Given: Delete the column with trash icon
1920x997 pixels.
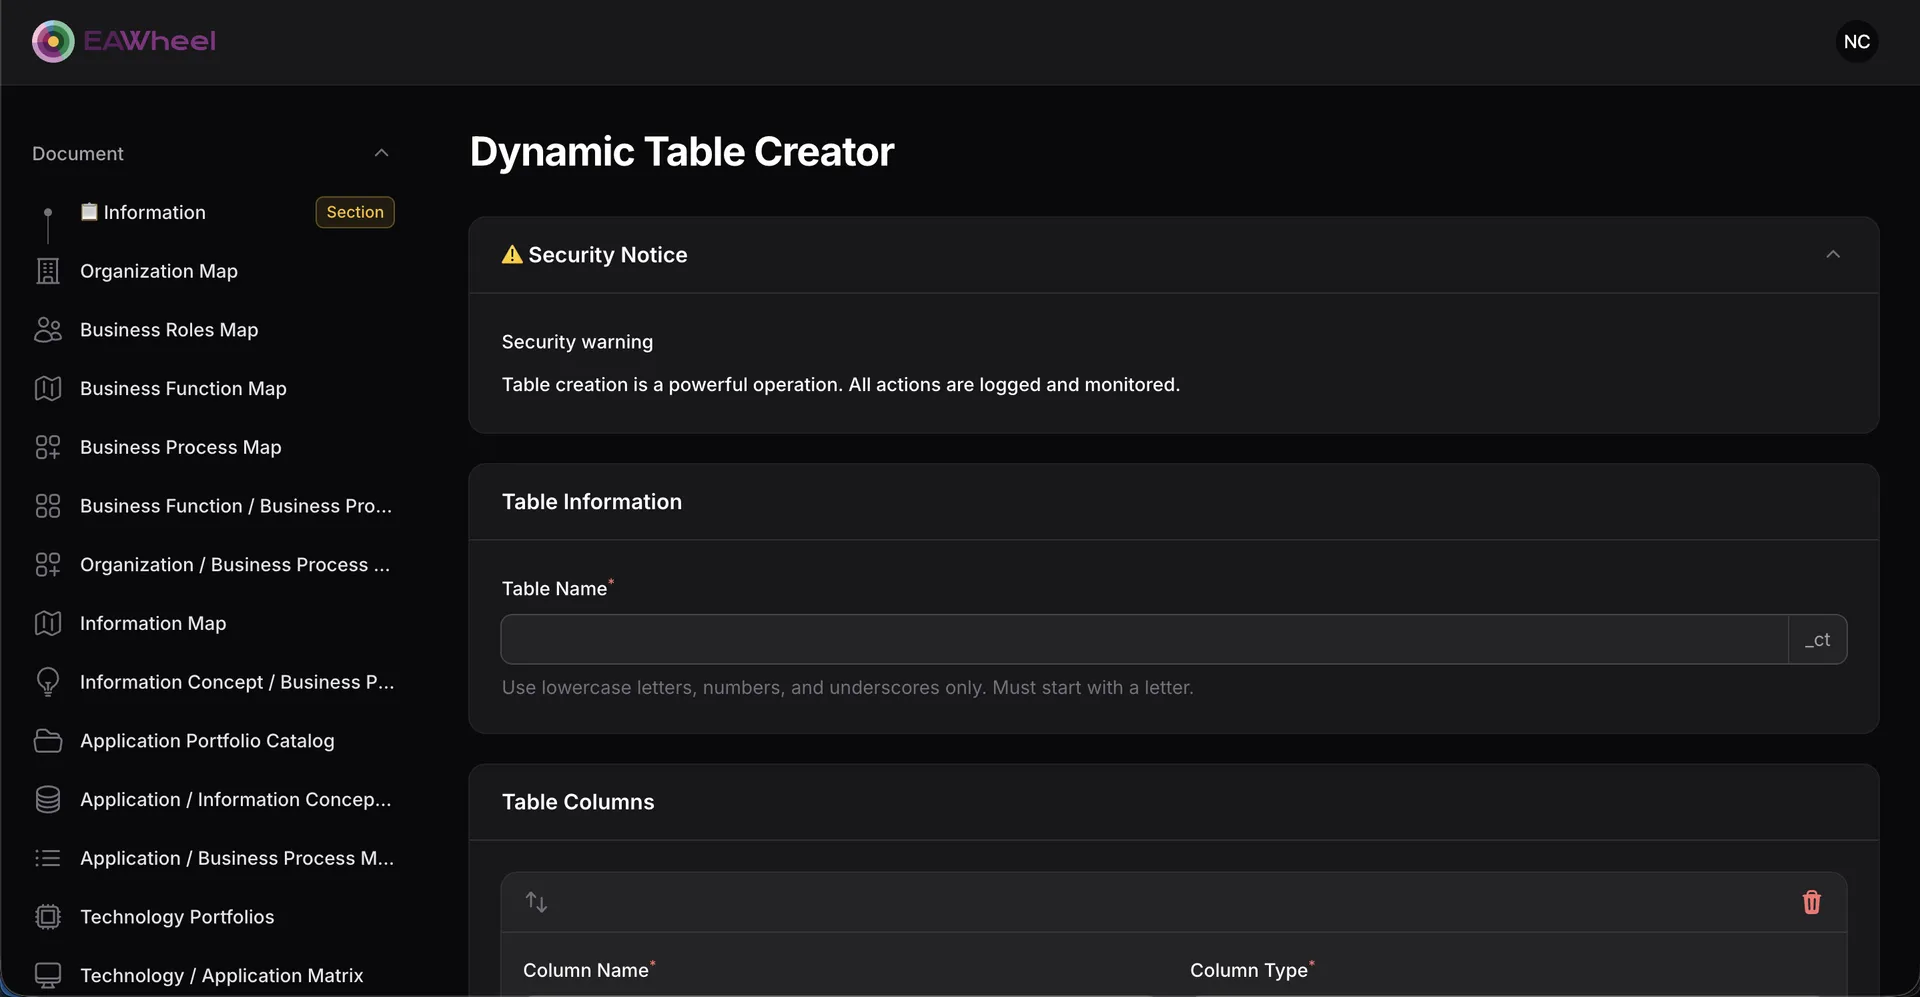Looking at the screenshot, I should click(x=1811, y=902).
